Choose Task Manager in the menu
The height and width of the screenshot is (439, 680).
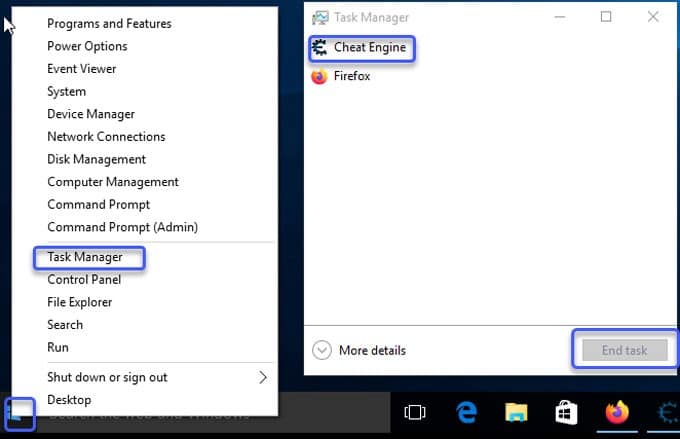click(85, 257)
